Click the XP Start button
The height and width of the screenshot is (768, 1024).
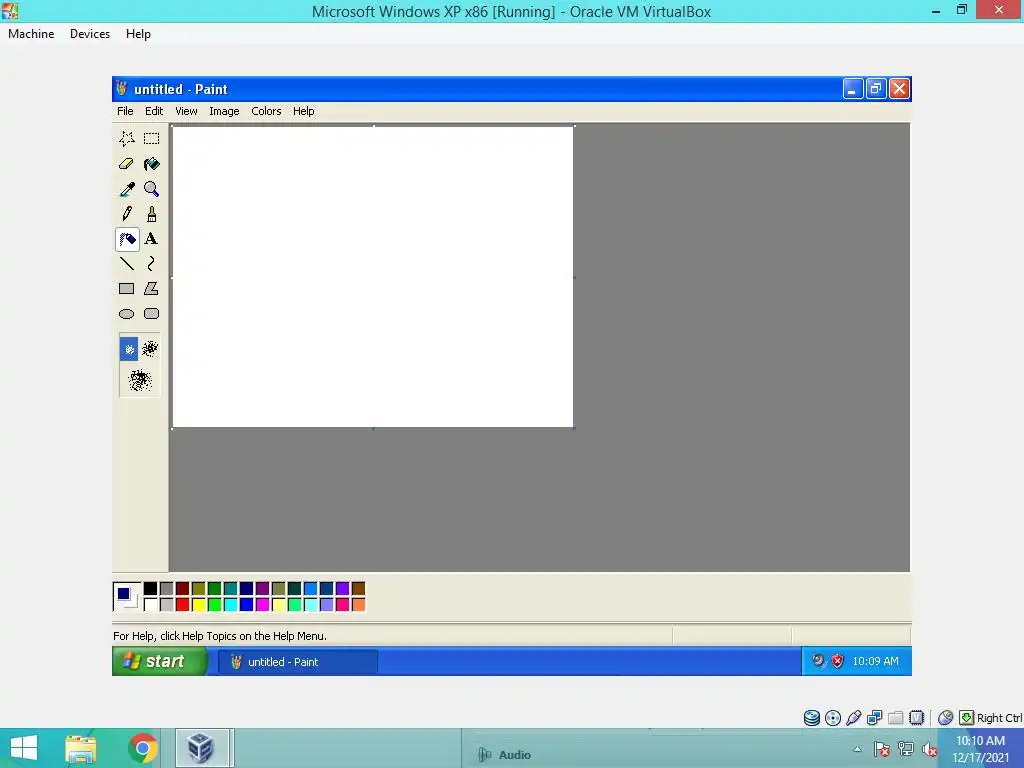coord(160,661)
